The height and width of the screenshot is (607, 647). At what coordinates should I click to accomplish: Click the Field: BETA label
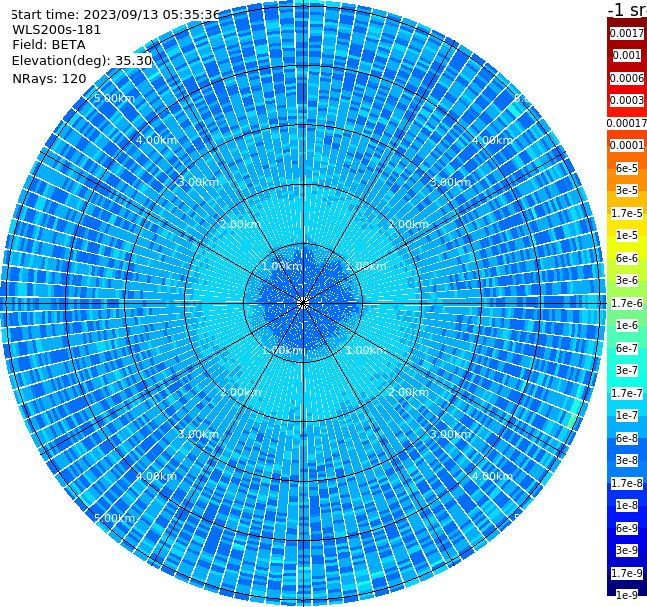(x=49, y=45)
